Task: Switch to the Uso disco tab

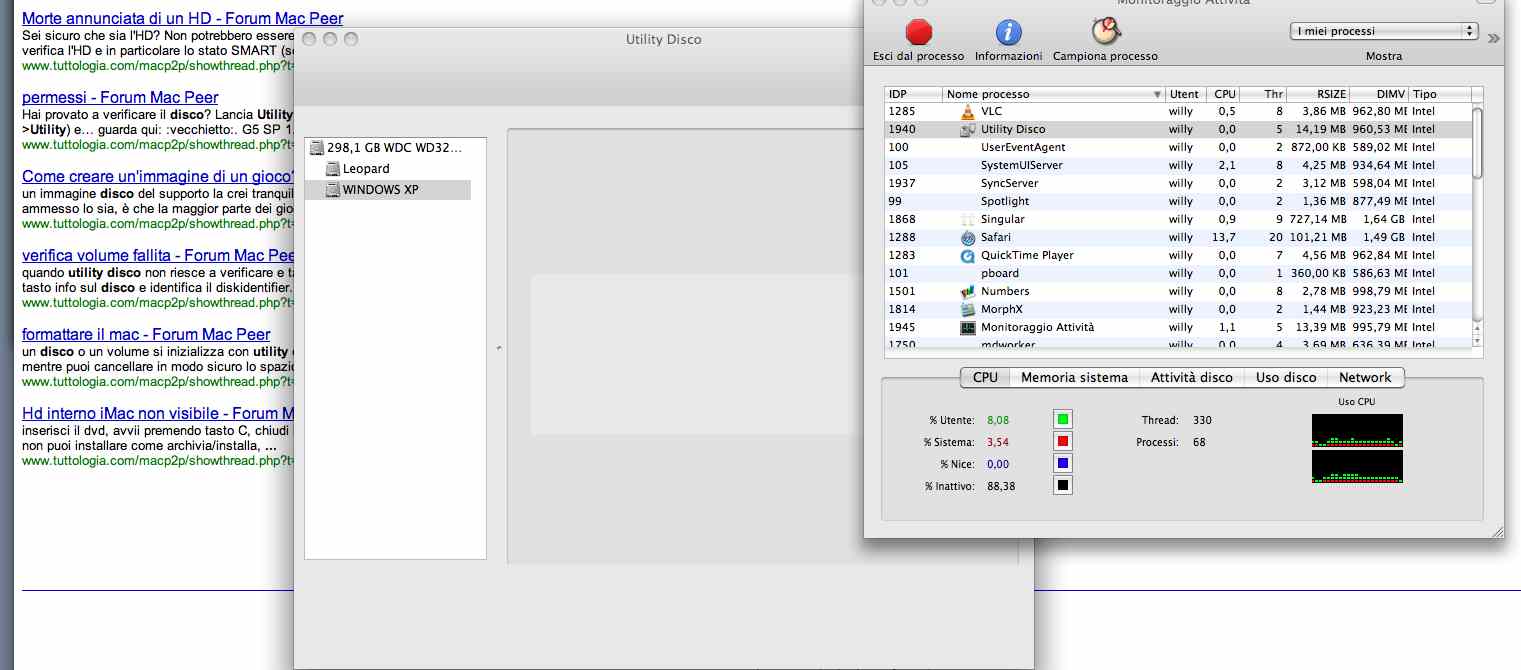Action: [1286, 377]
